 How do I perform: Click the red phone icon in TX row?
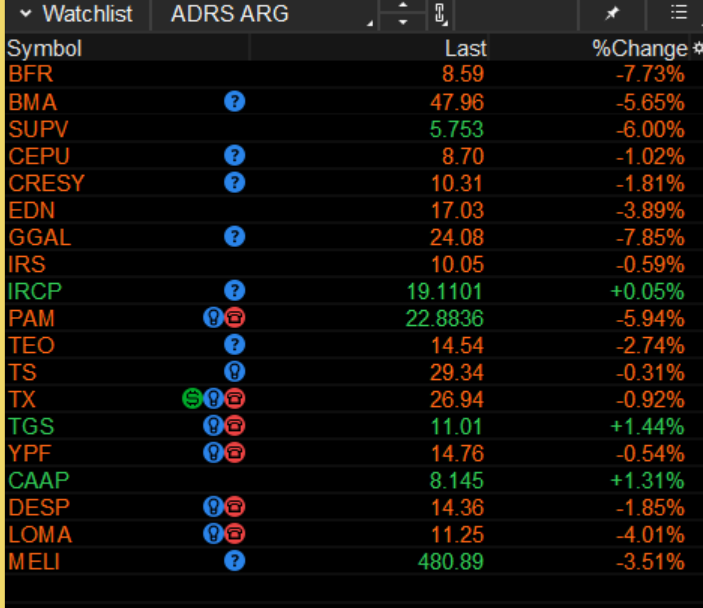(234, 399)
